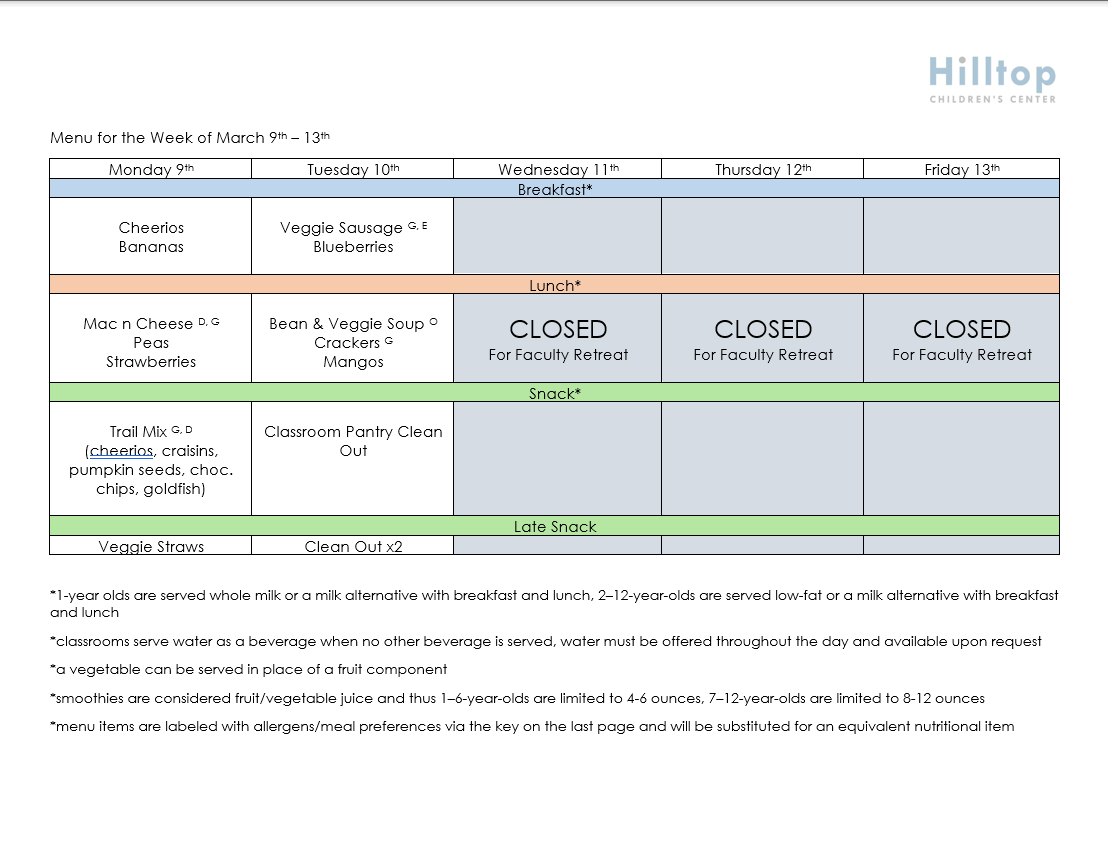Click the Menu for the Week title
This screenshot has height=854, width=1108.
coord(190,138)
